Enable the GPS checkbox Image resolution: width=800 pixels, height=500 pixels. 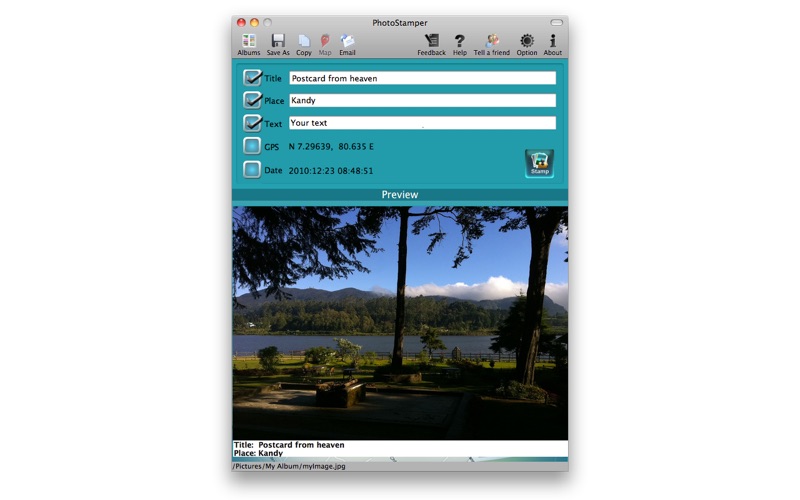252,146
